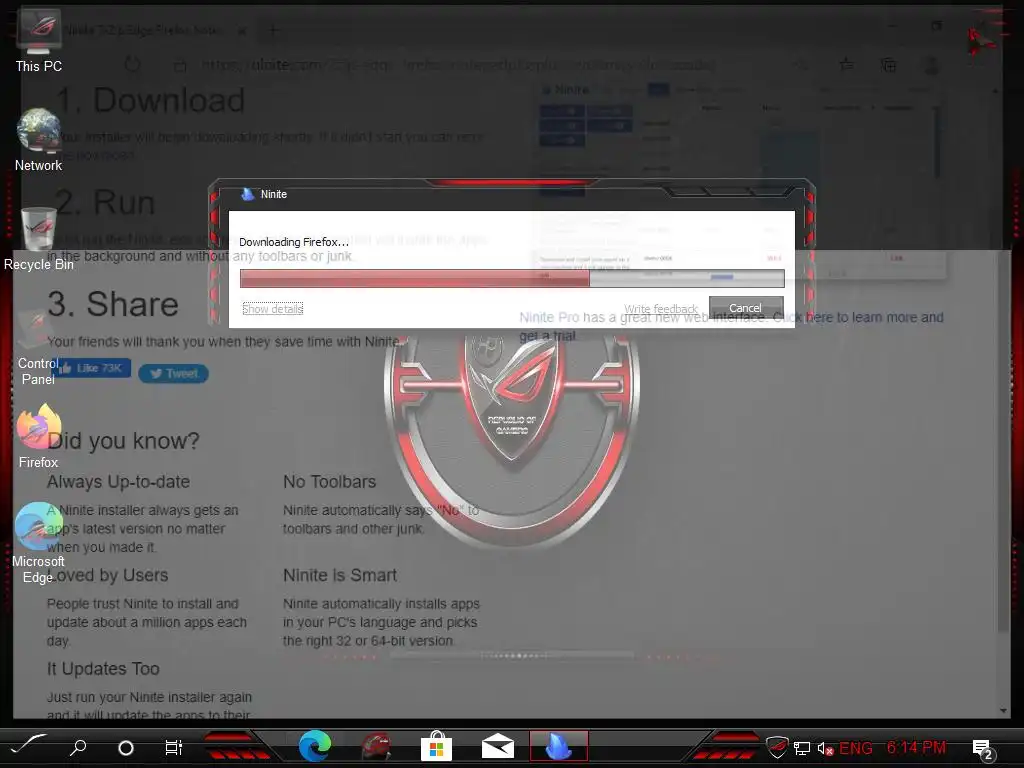
Task: Open Recycle Bin desktop icon
Action: [39, 239]
